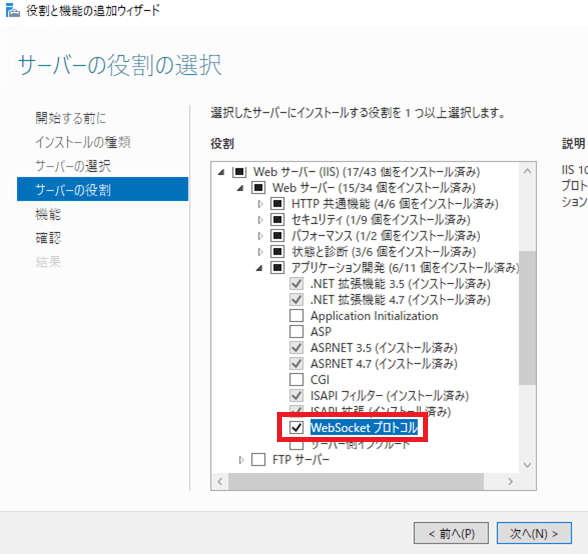Click the role list's scroll up arrow

click(x=527, y=171)
